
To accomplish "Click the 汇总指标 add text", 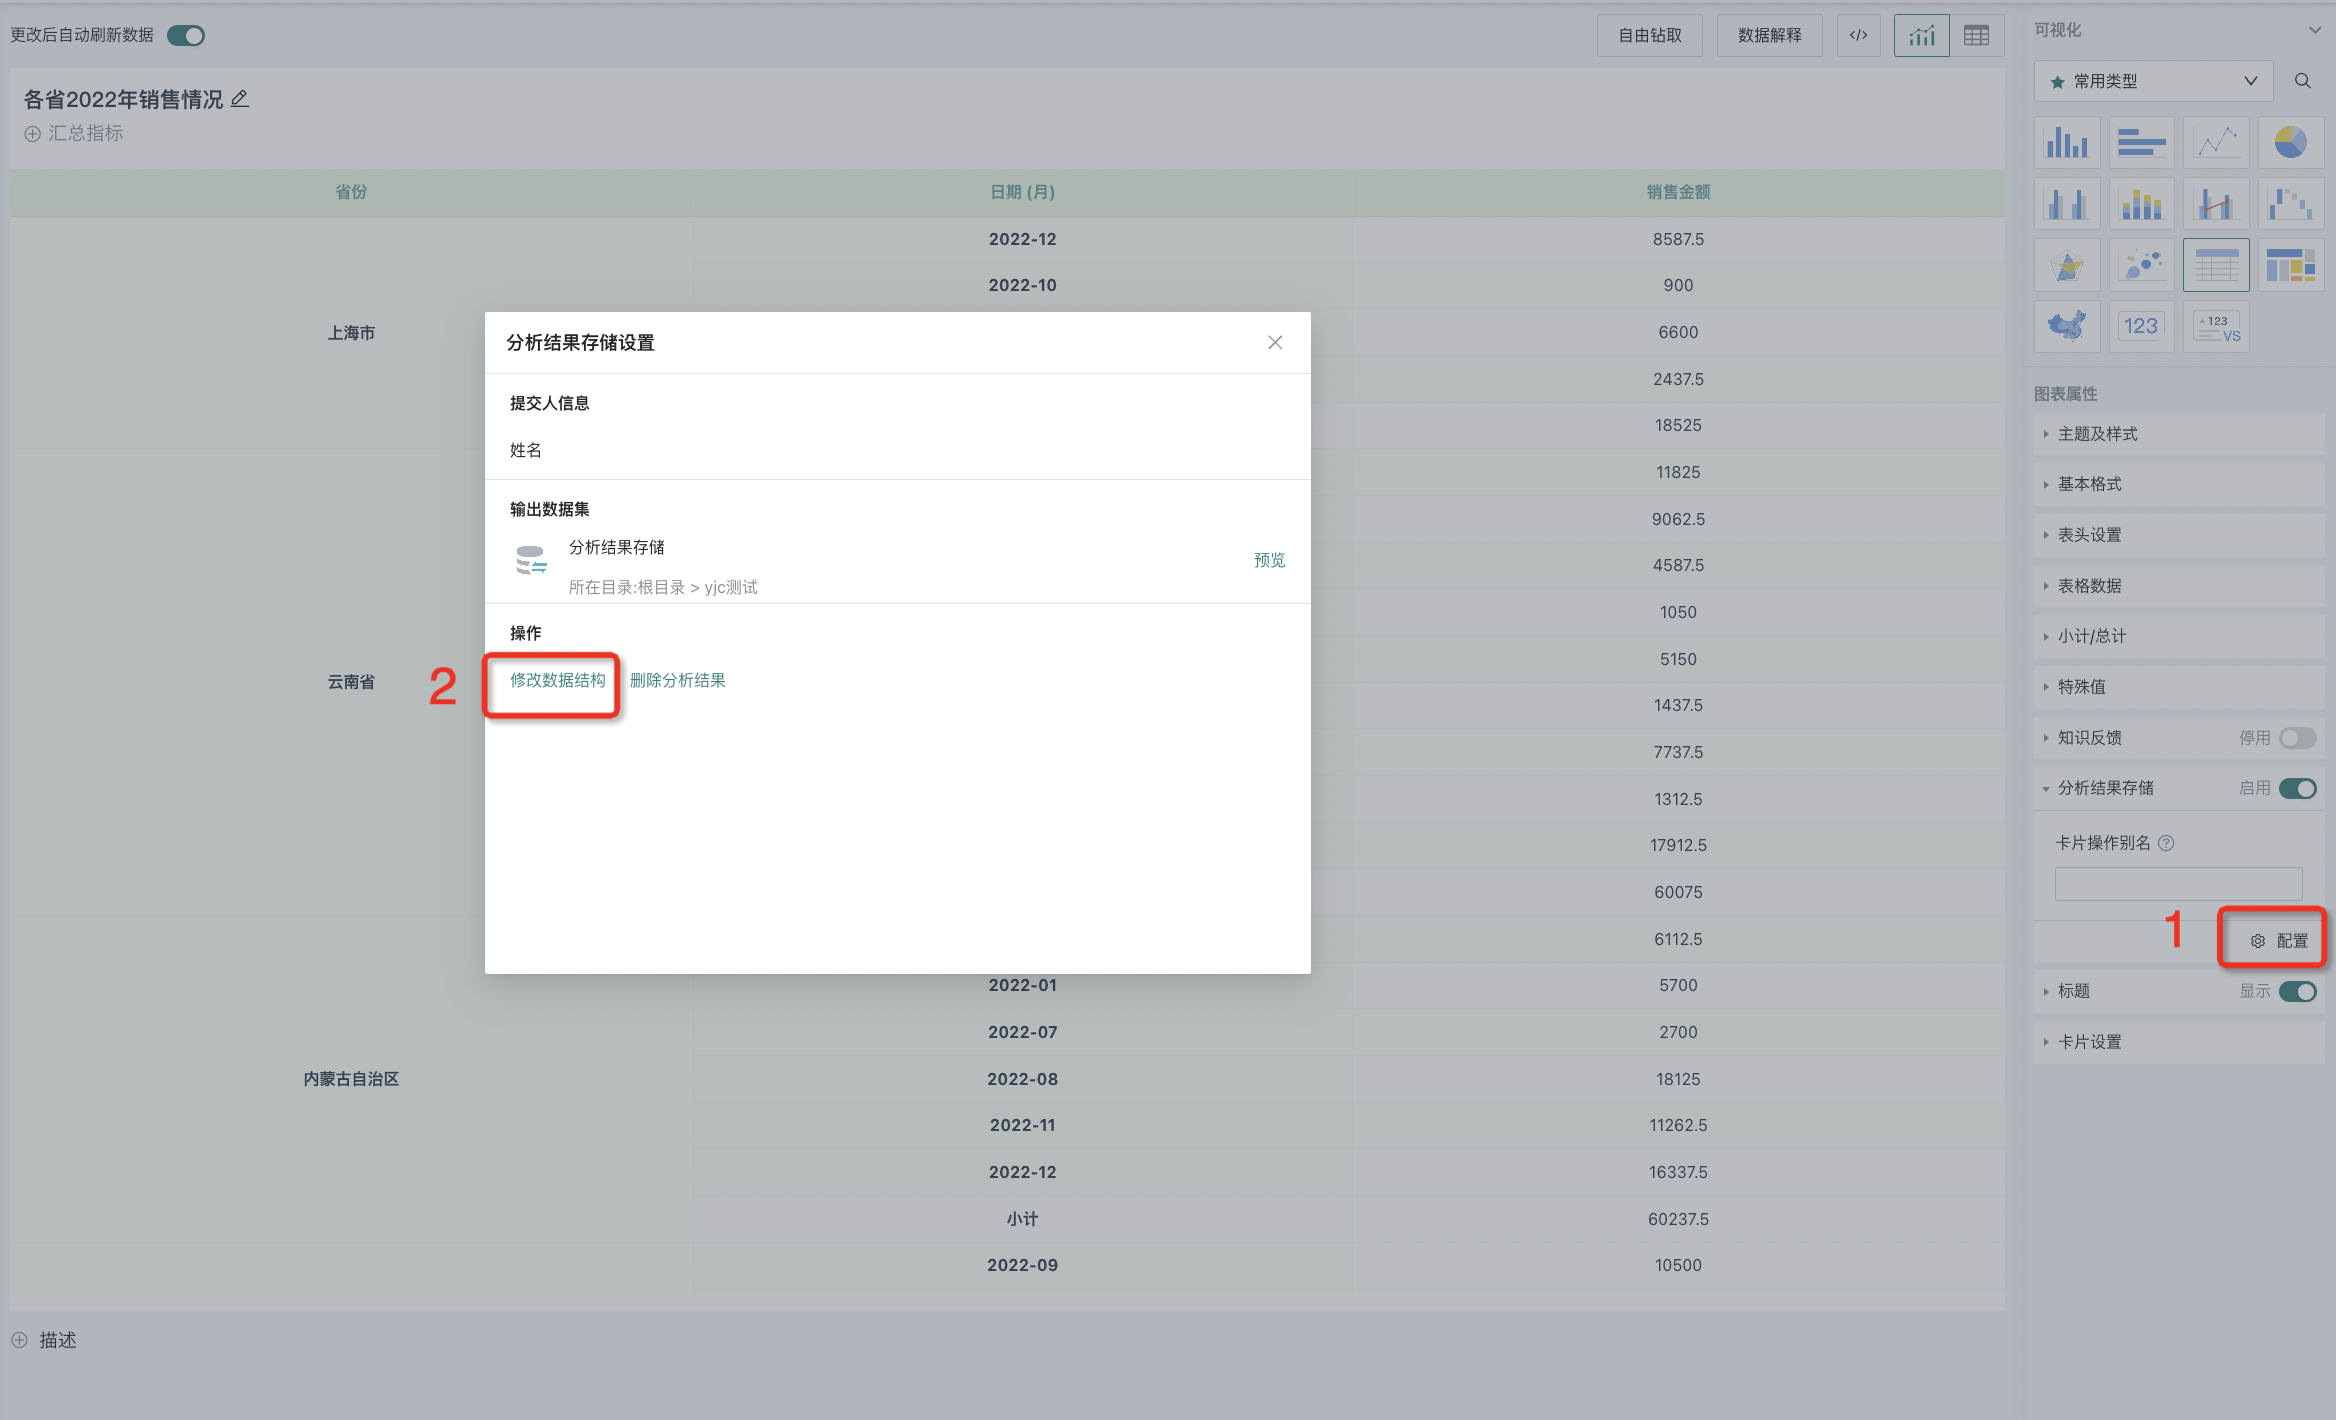I will click(86, 134).
